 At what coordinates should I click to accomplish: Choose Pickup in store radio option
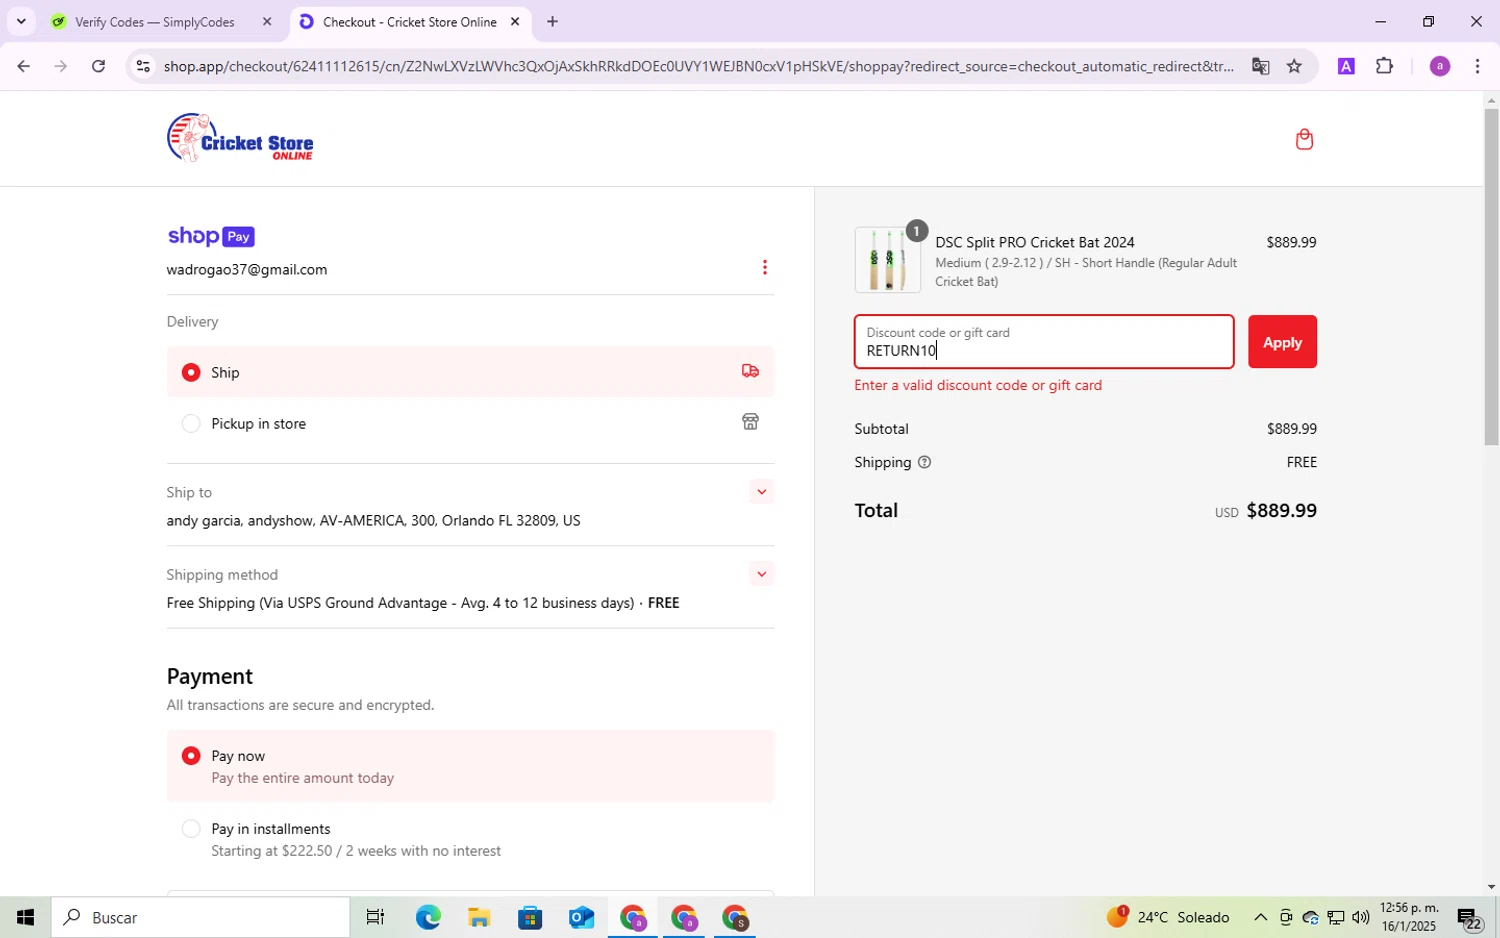pos(191,423)
